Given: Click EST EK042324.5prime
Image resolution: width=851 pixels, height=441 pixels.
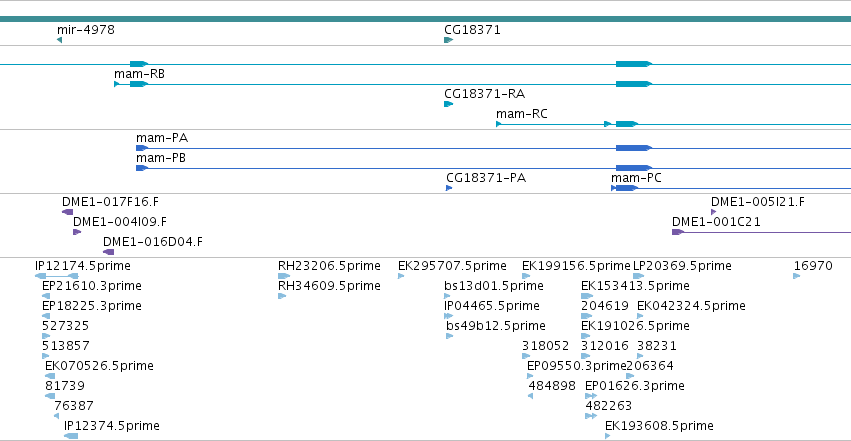Looking at the screenshot, I should (x=691, y=306).
